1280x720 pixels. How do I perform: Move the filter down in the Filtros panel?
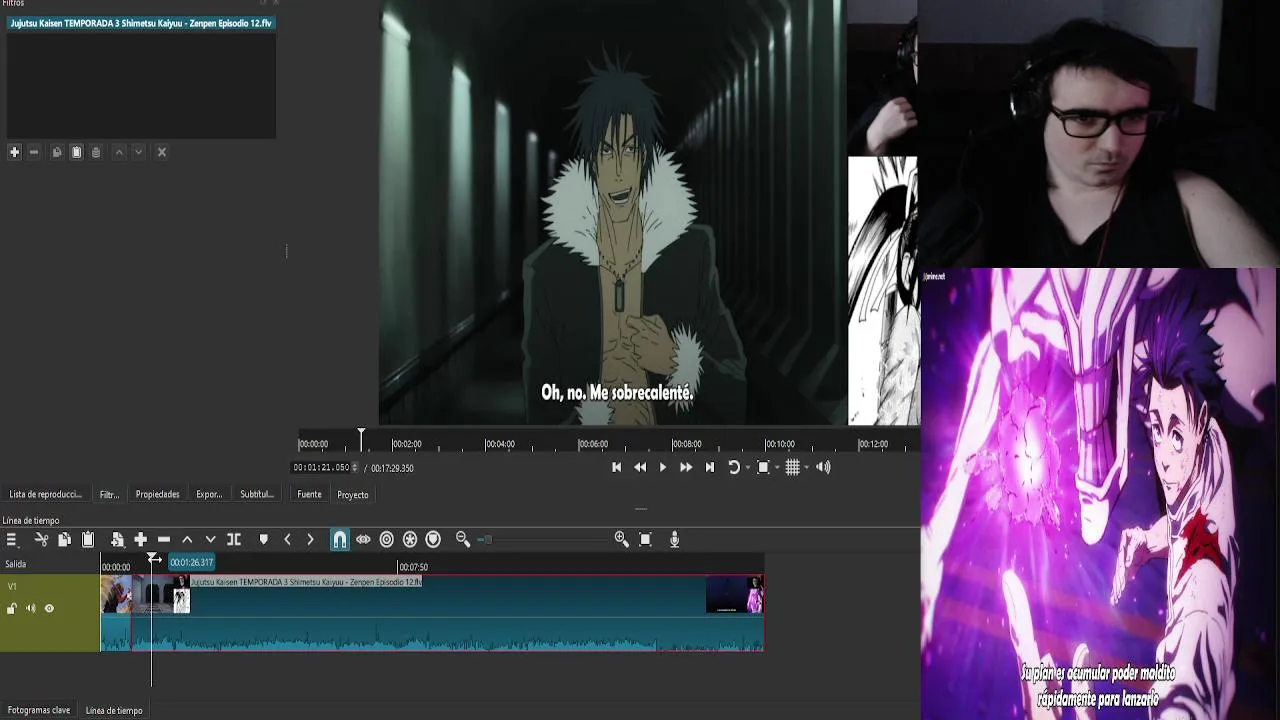[139, 152]
